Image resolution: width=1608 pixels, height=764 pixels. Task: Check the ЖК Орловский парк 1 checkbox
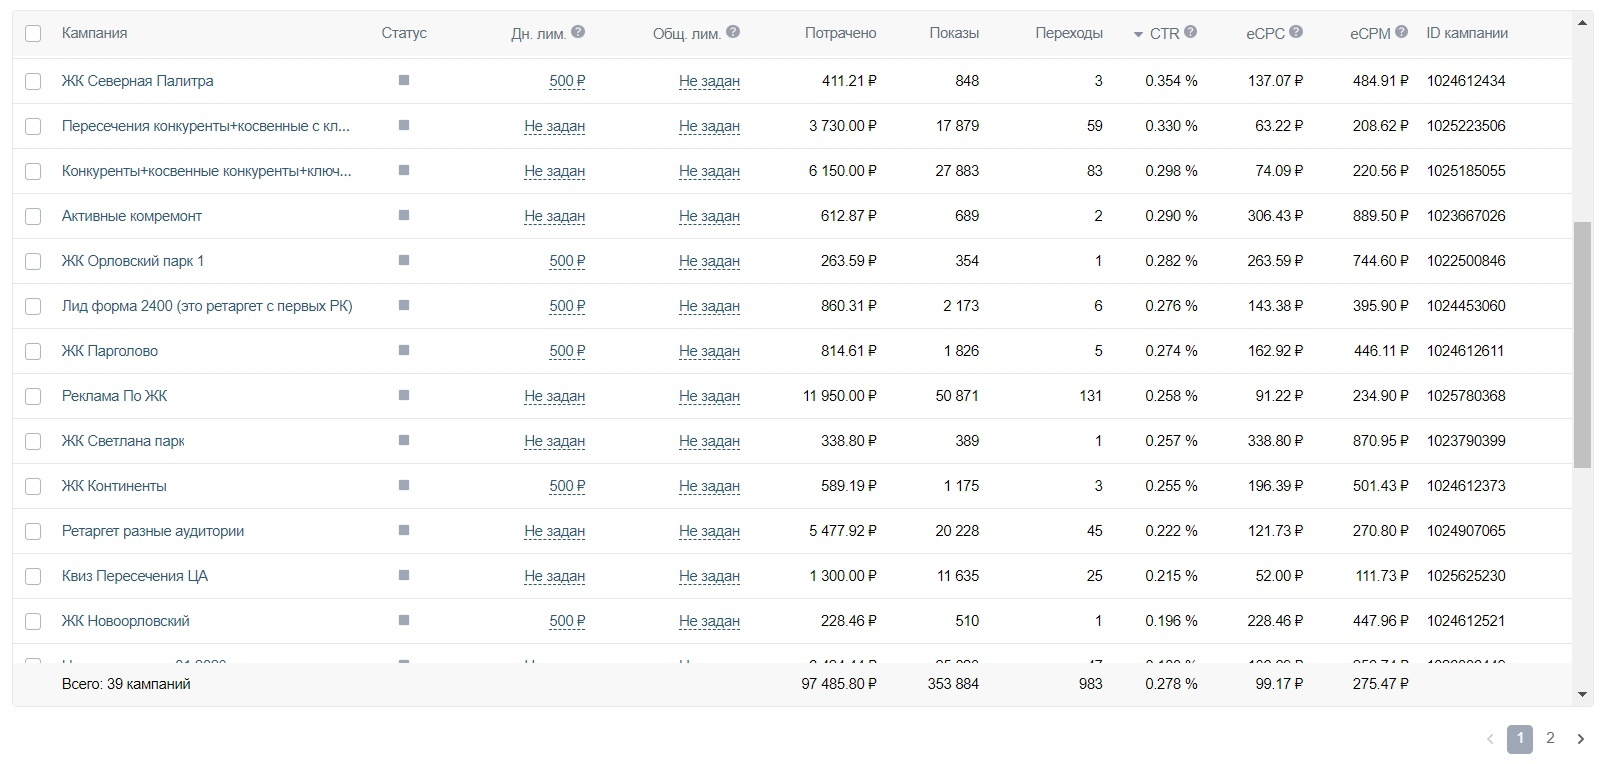[33, 261]
